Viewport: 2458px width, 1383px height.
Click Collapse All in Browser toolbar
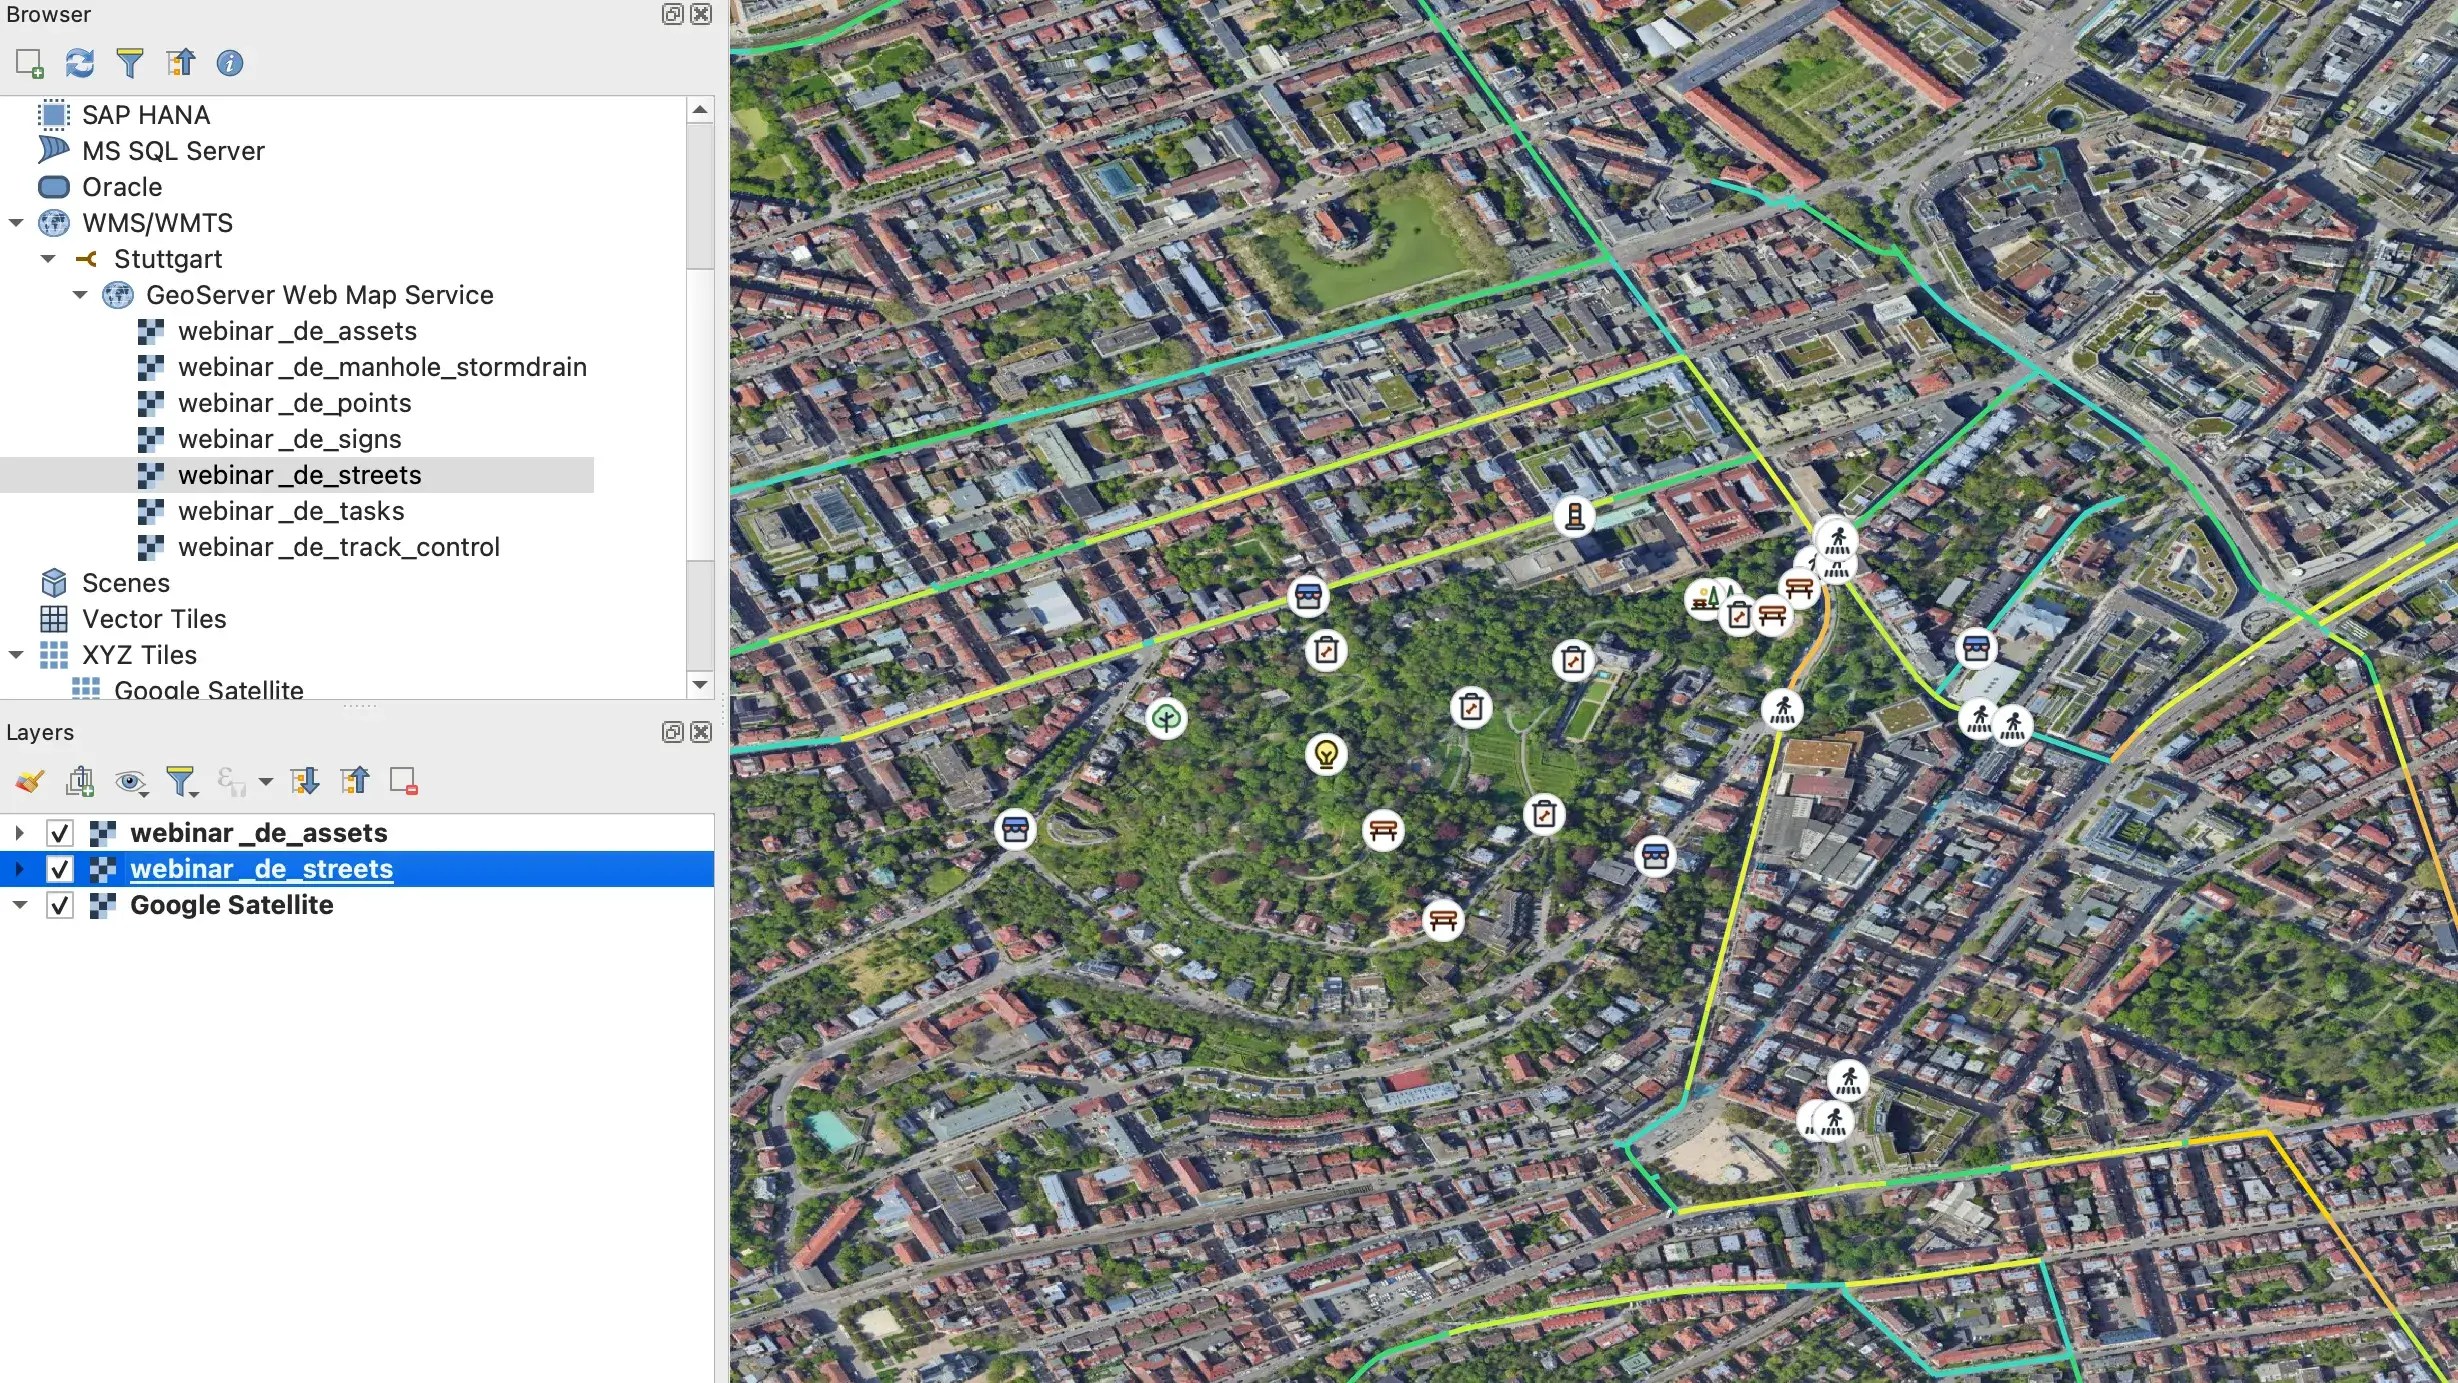180,63
